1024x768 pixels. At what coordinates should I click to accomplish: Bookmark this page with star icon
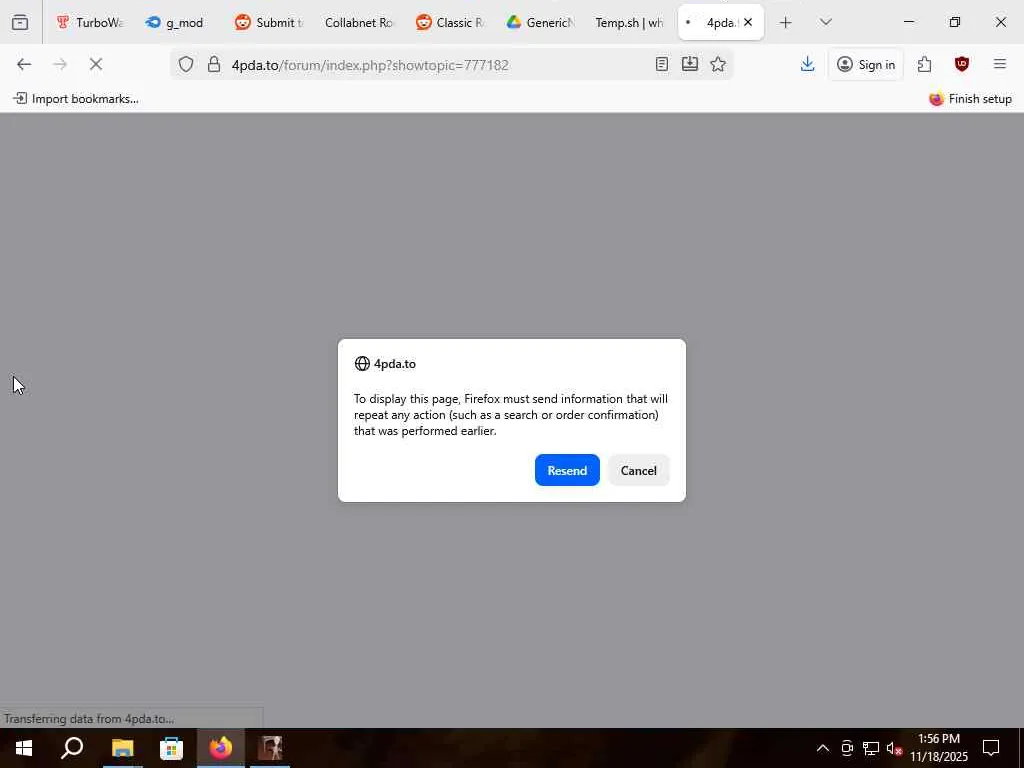718,64
